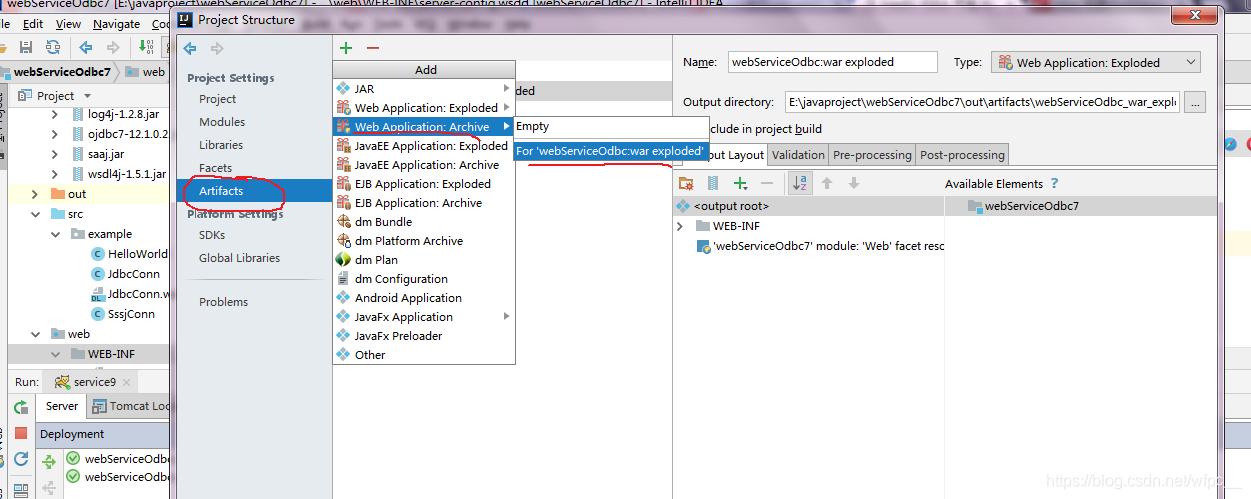Choose dm Bundle artifact type
1251x499 pixels.
coord(424,222)
